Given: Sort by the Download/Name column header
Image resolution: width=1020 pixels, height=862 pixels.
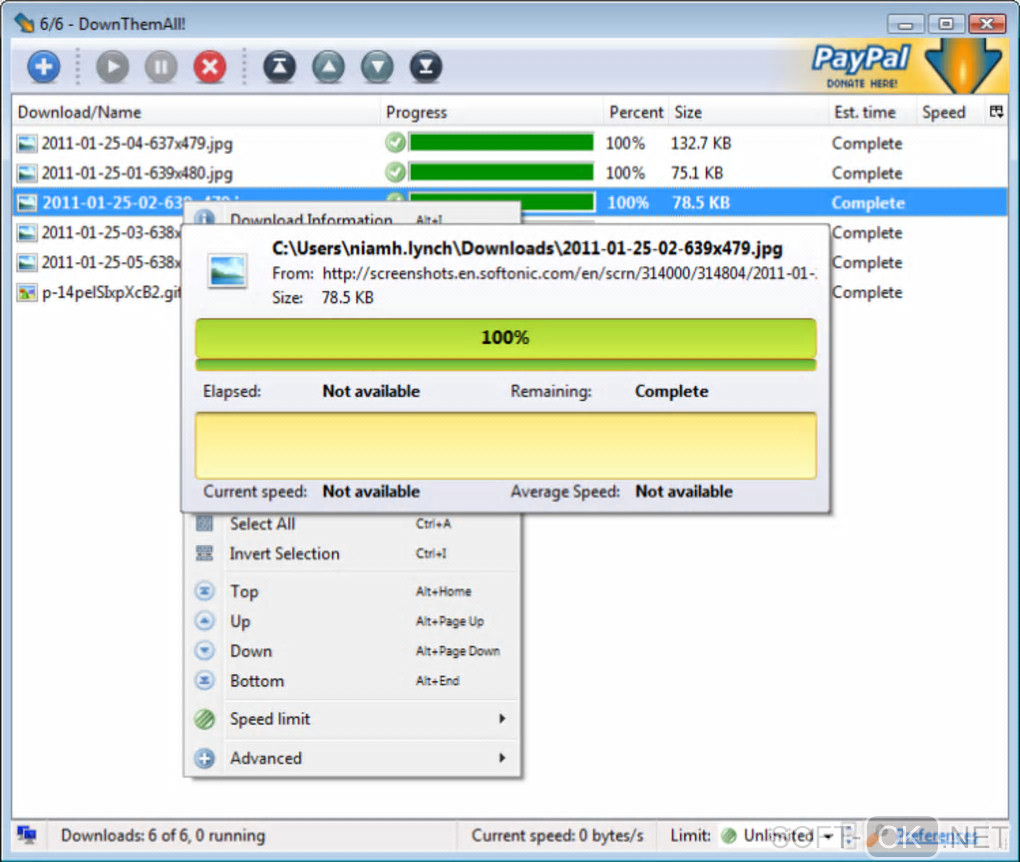Looking at the screenshot, I should 196,112.
